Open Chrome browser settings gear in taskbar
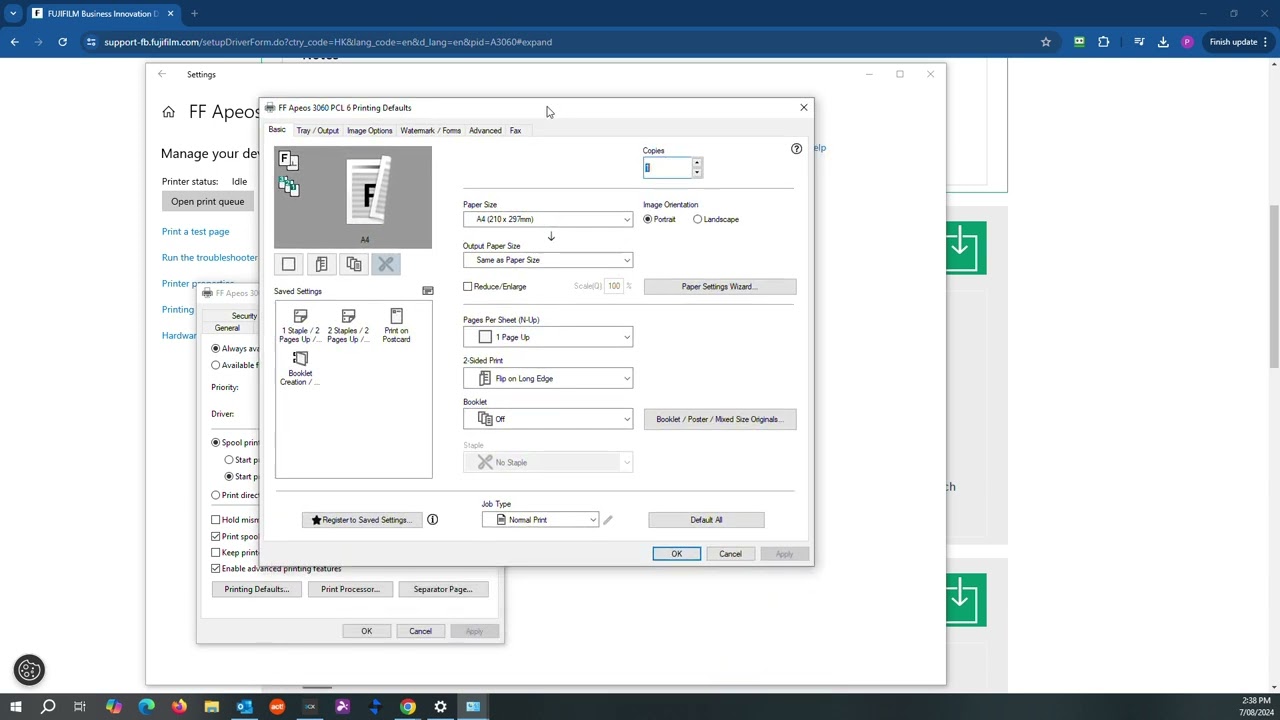The image size is (1280, 720). click(440, 707)
